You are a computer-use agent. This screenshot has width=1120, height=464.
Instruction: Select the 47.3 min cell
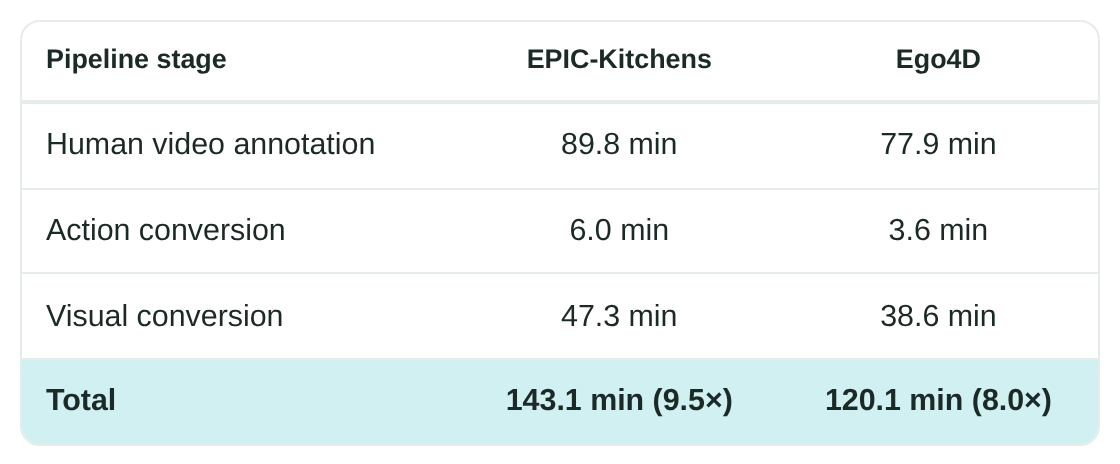tap(619, 316)
